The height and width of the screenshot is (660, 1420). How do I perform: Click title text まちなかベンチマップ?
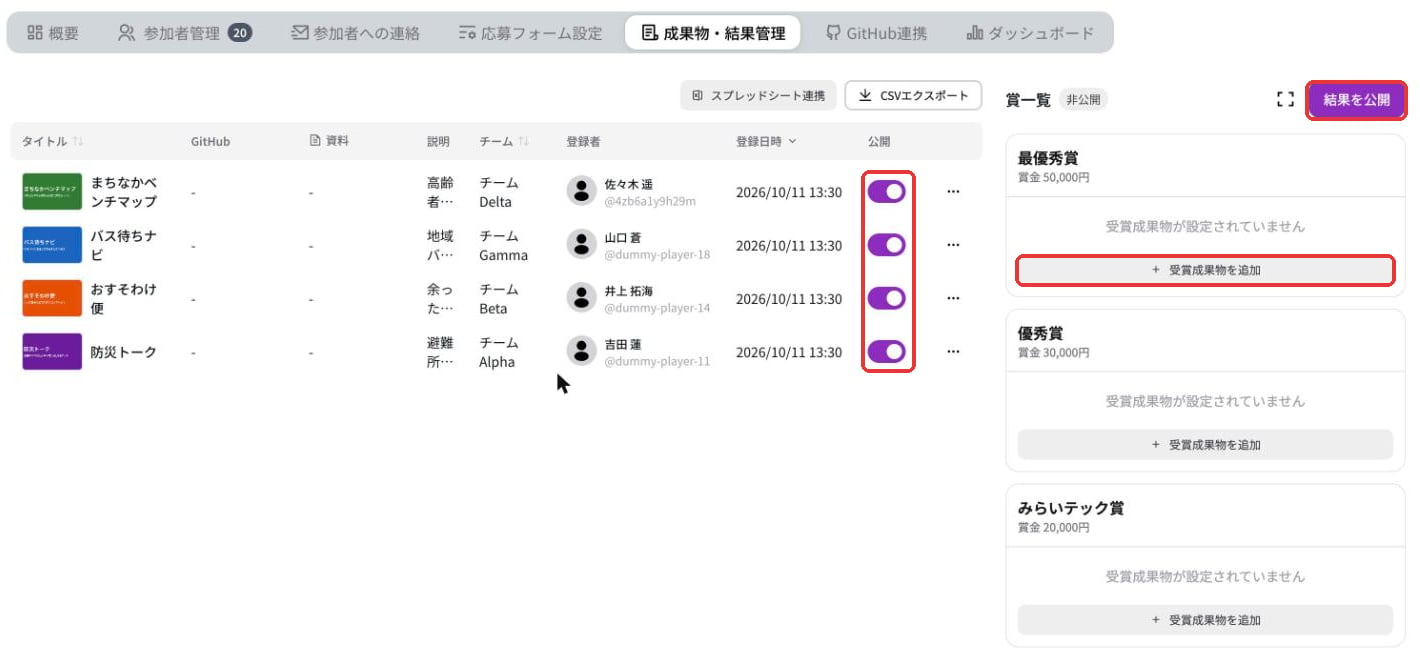tap(123, 192)
